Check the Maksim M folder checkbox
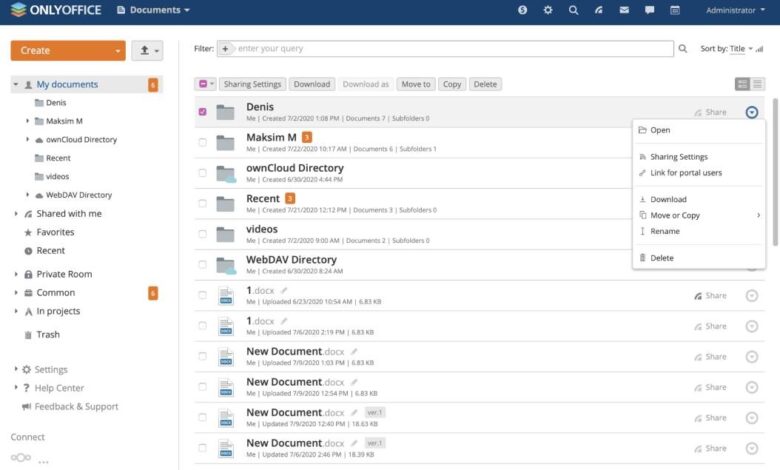The image size is (780, 470). coord(202,142)
